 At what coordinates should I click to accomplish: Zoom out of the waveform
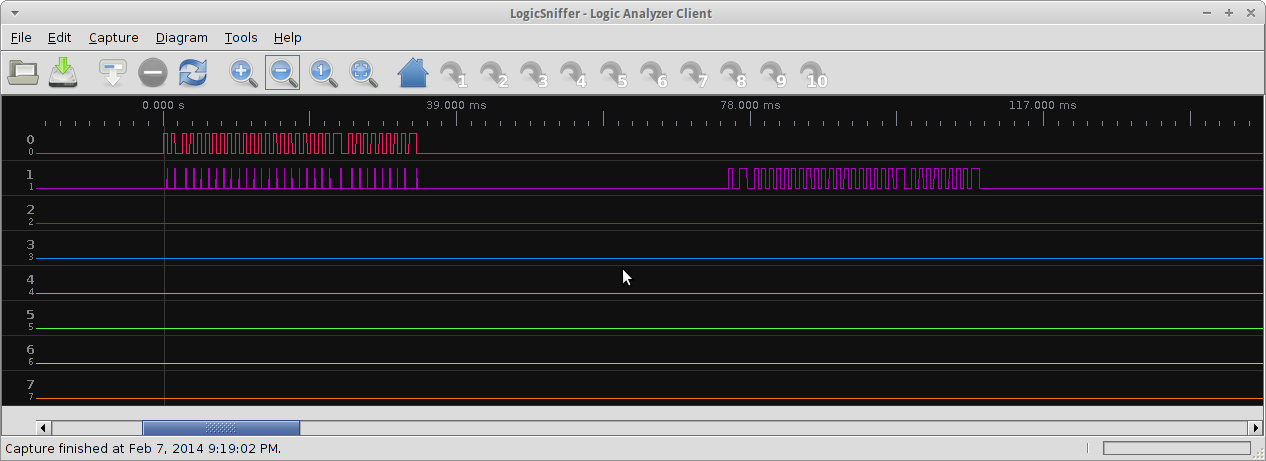[x=282, y=72]
